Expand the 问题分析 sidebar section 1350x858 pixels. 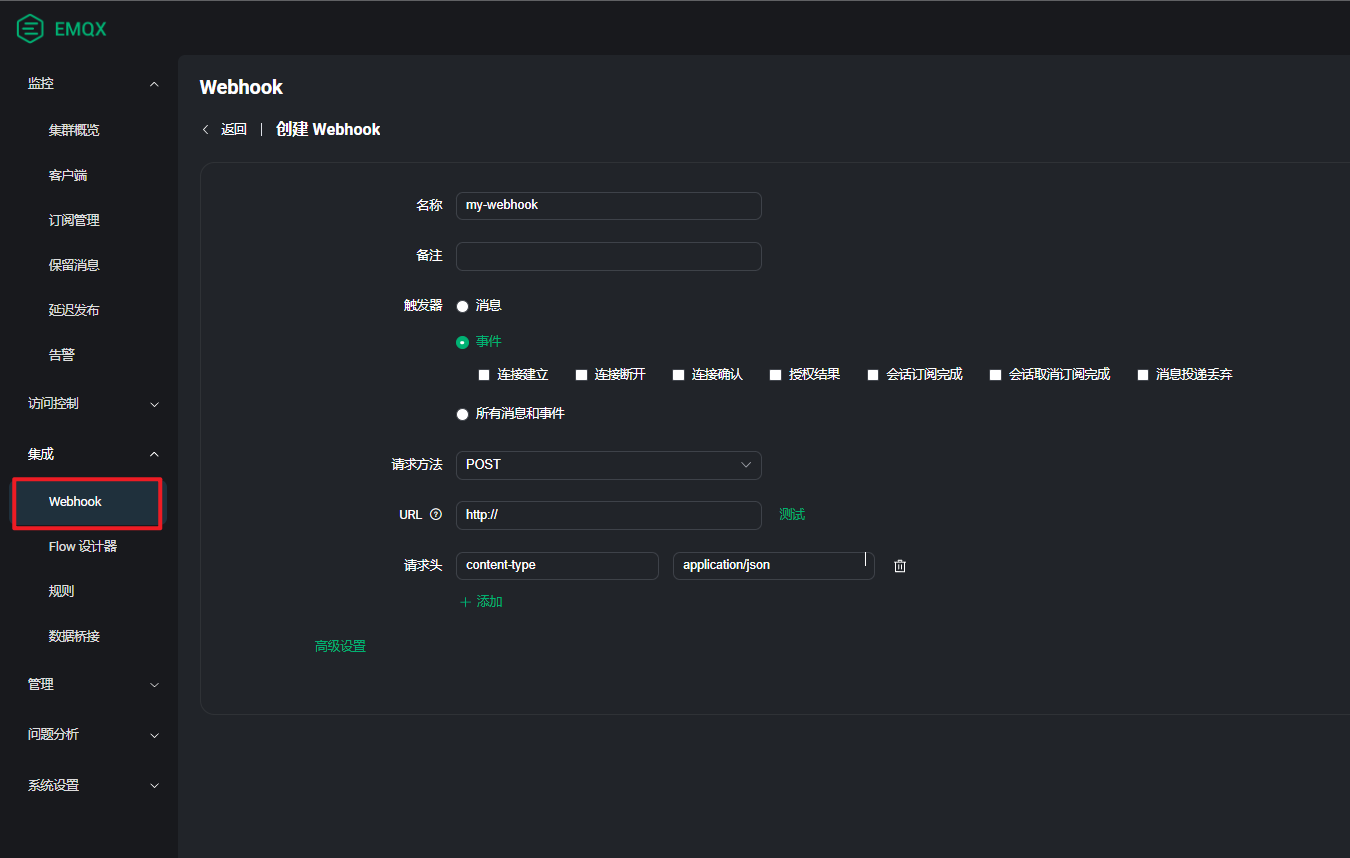coord(154,735)
